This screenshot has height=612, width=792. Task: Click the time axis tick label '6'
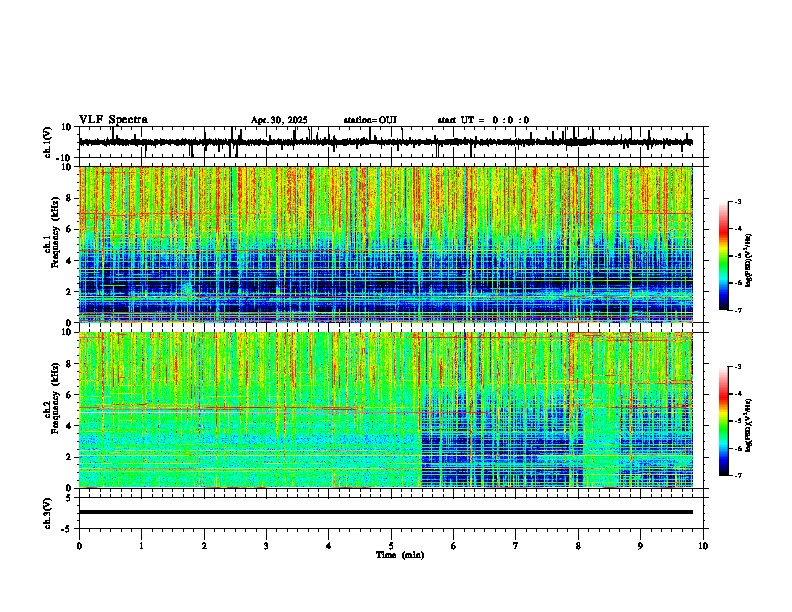coord(454,546)
